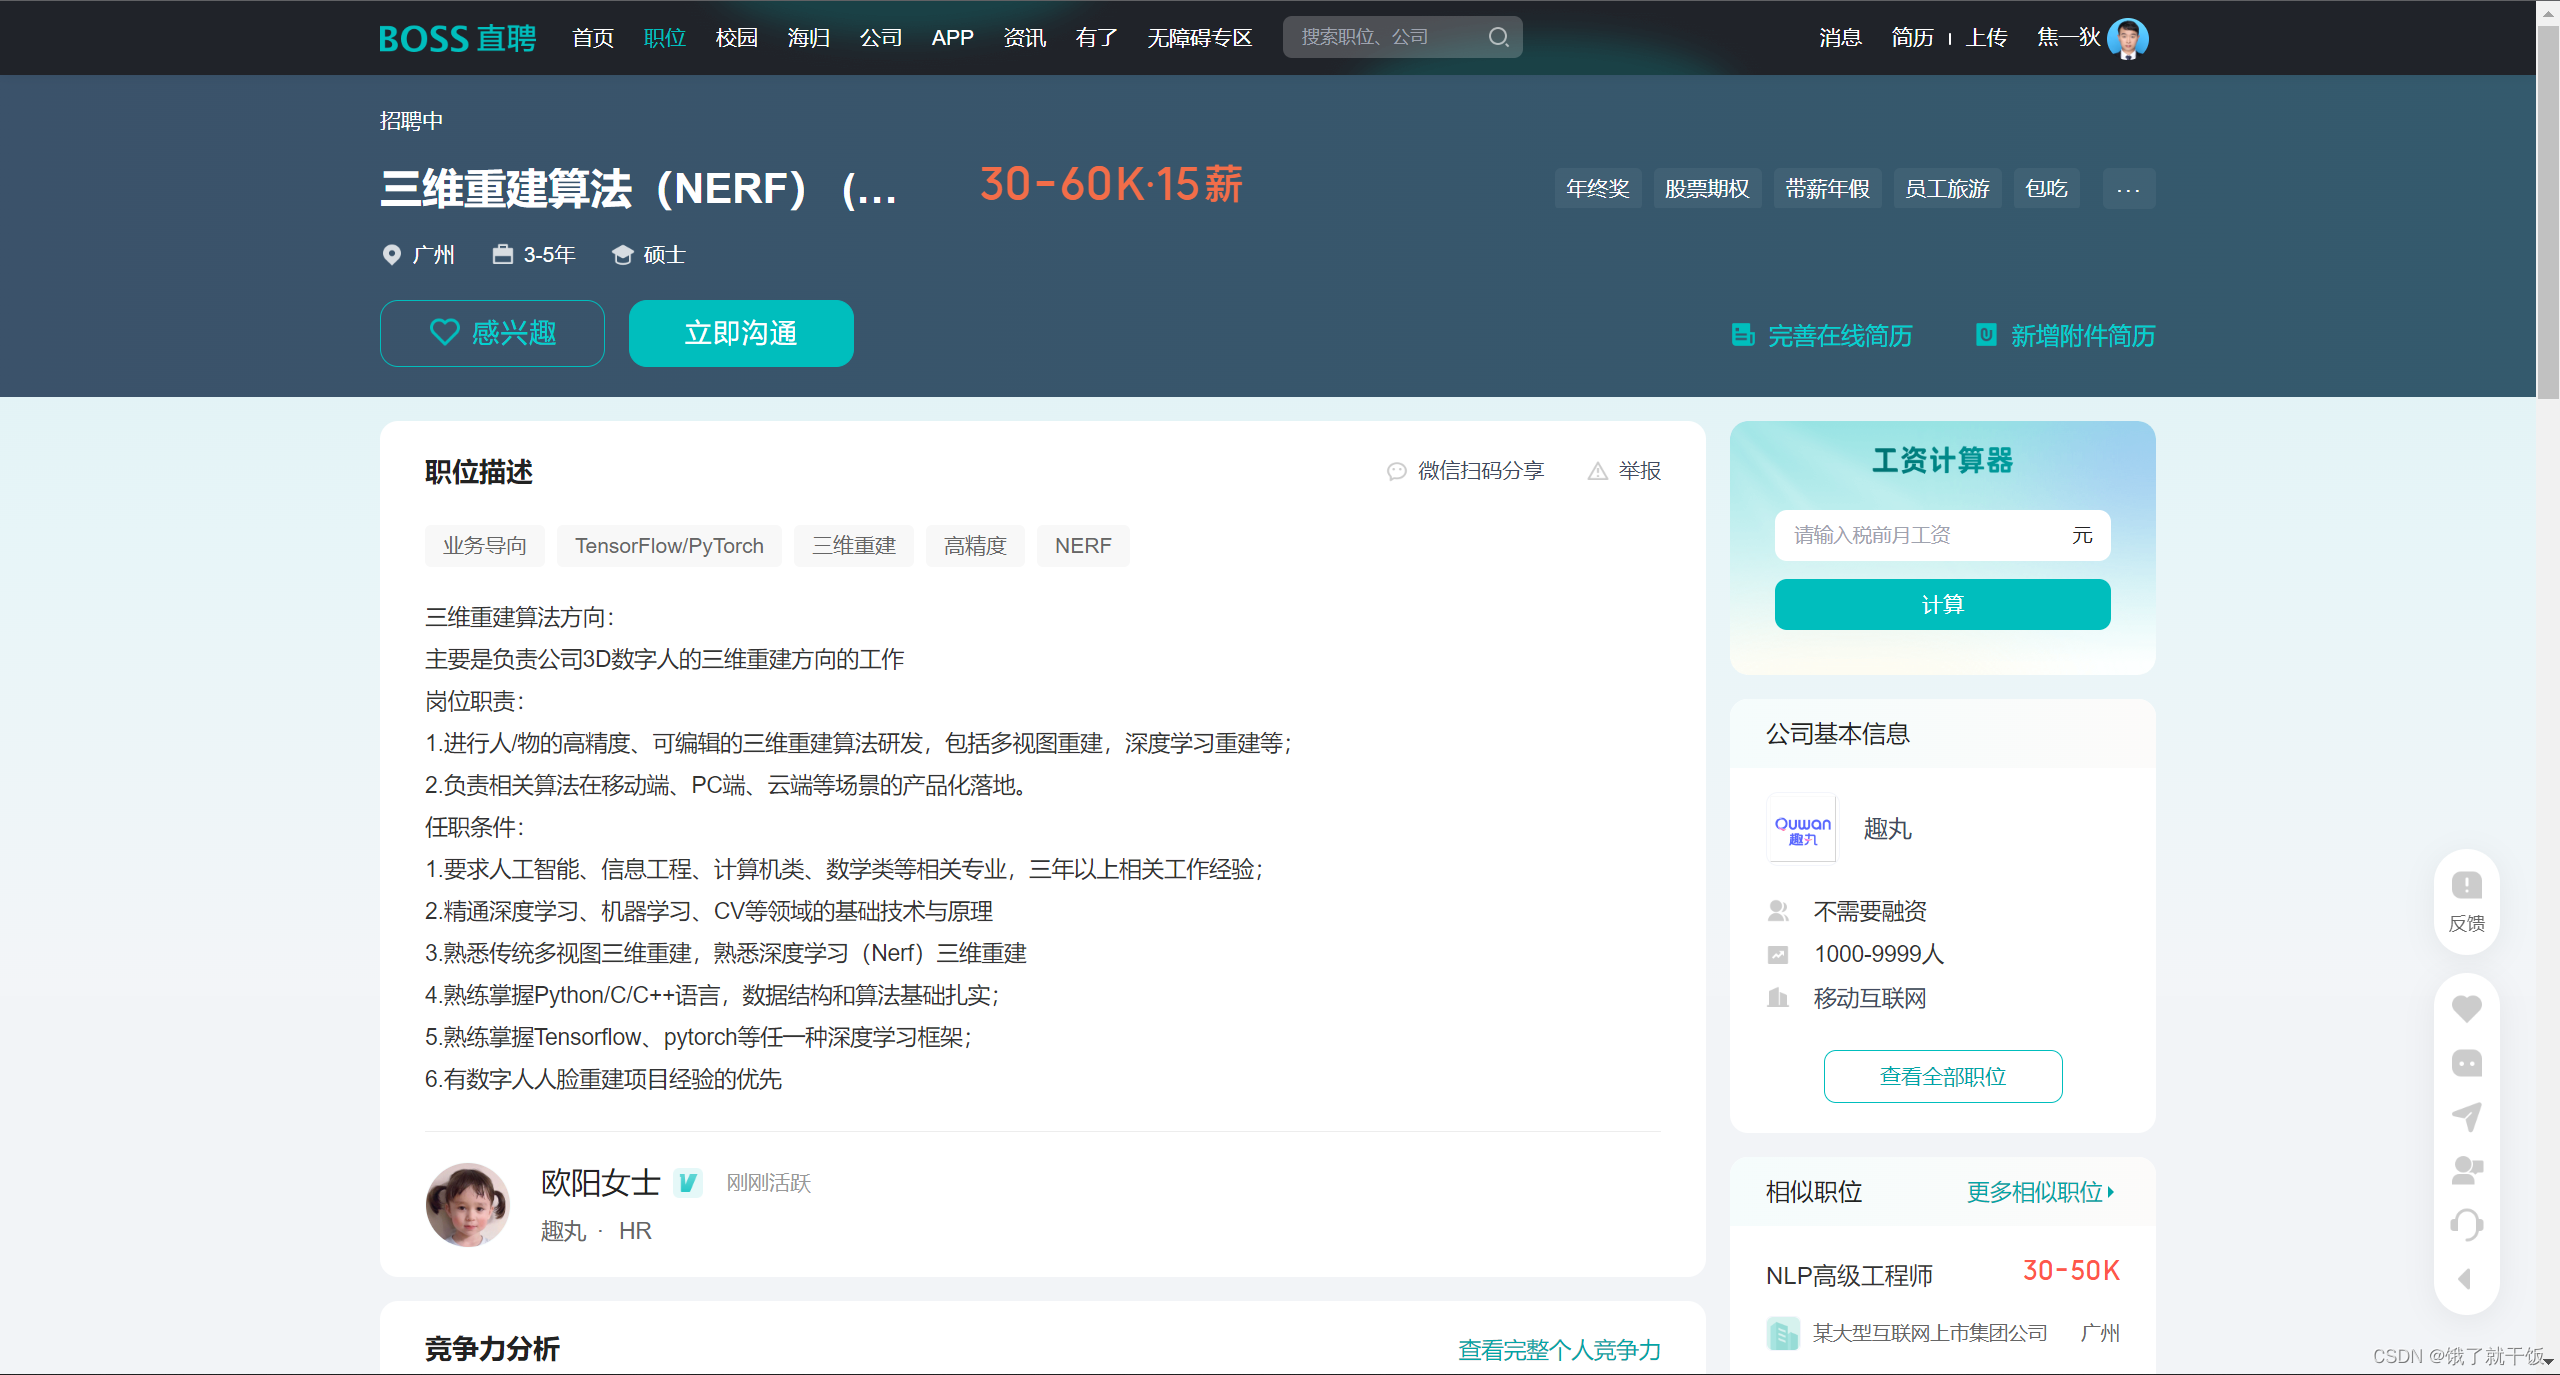Click the 焦一狄 username
The image size is (2560, 1375).
(x=2068, y=38)
